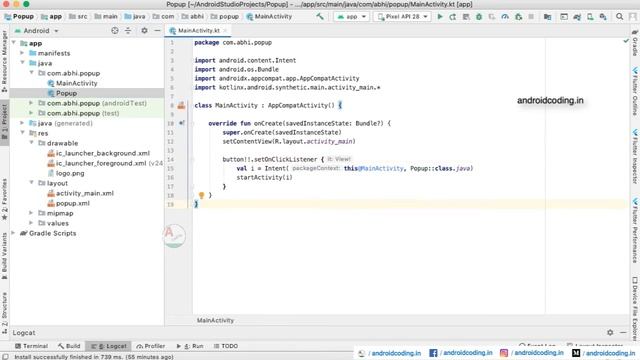Expand com.abhi.popup (androidTest) package
Image resolution: width=640 pixels, height=360 pixels.
tap(31, 103)
